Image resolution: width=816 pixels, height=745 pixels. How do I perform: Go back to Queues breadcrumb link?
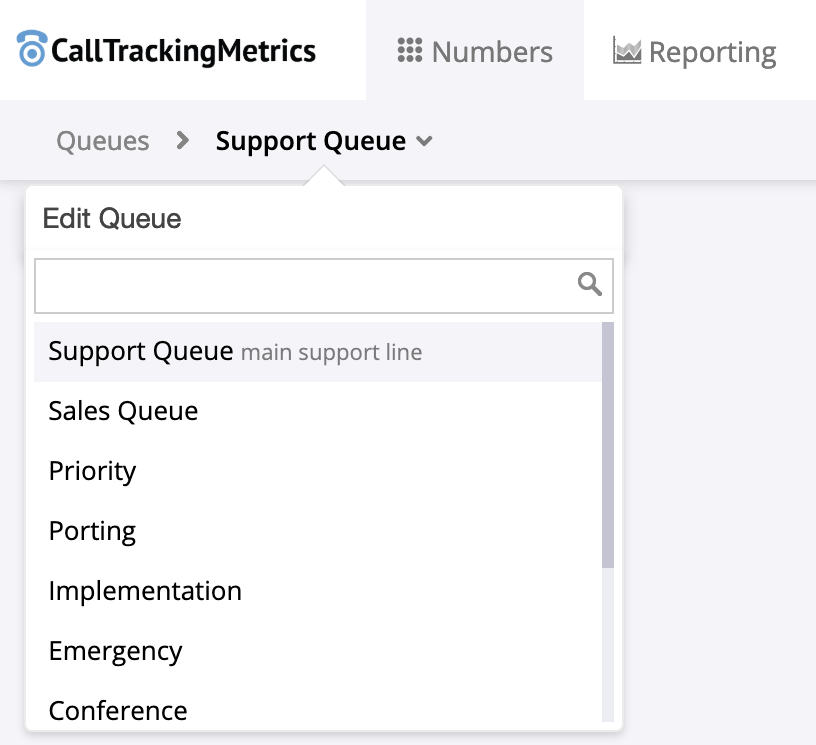pyautogui.click(x=103, y=141)
